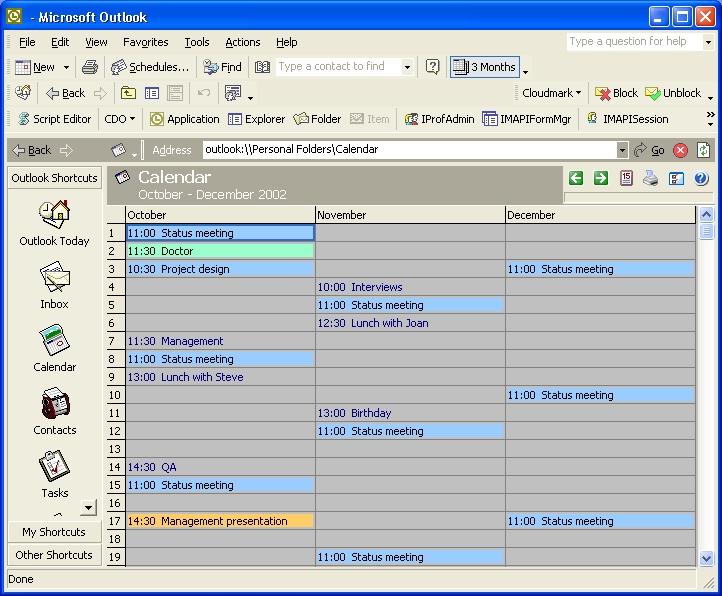Switch to Other Shortcuts group

coord(54,555)
